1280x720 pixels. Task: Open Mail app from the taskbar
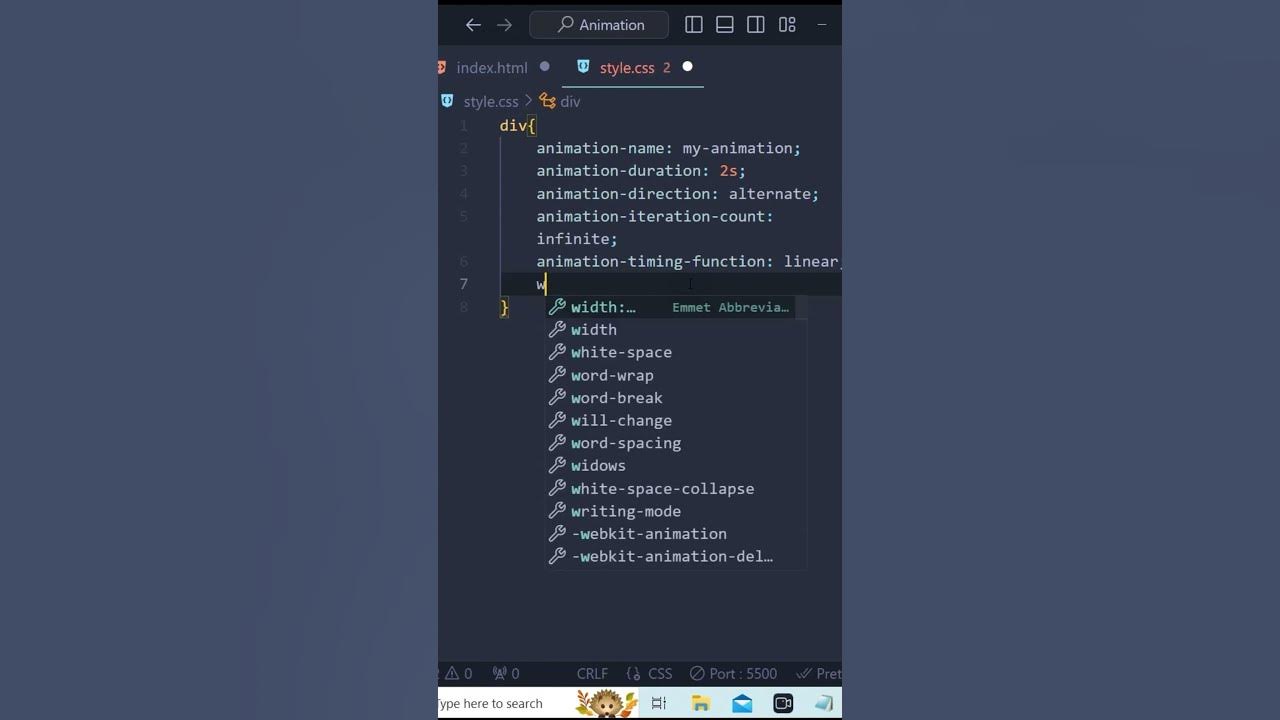point(741,703)
